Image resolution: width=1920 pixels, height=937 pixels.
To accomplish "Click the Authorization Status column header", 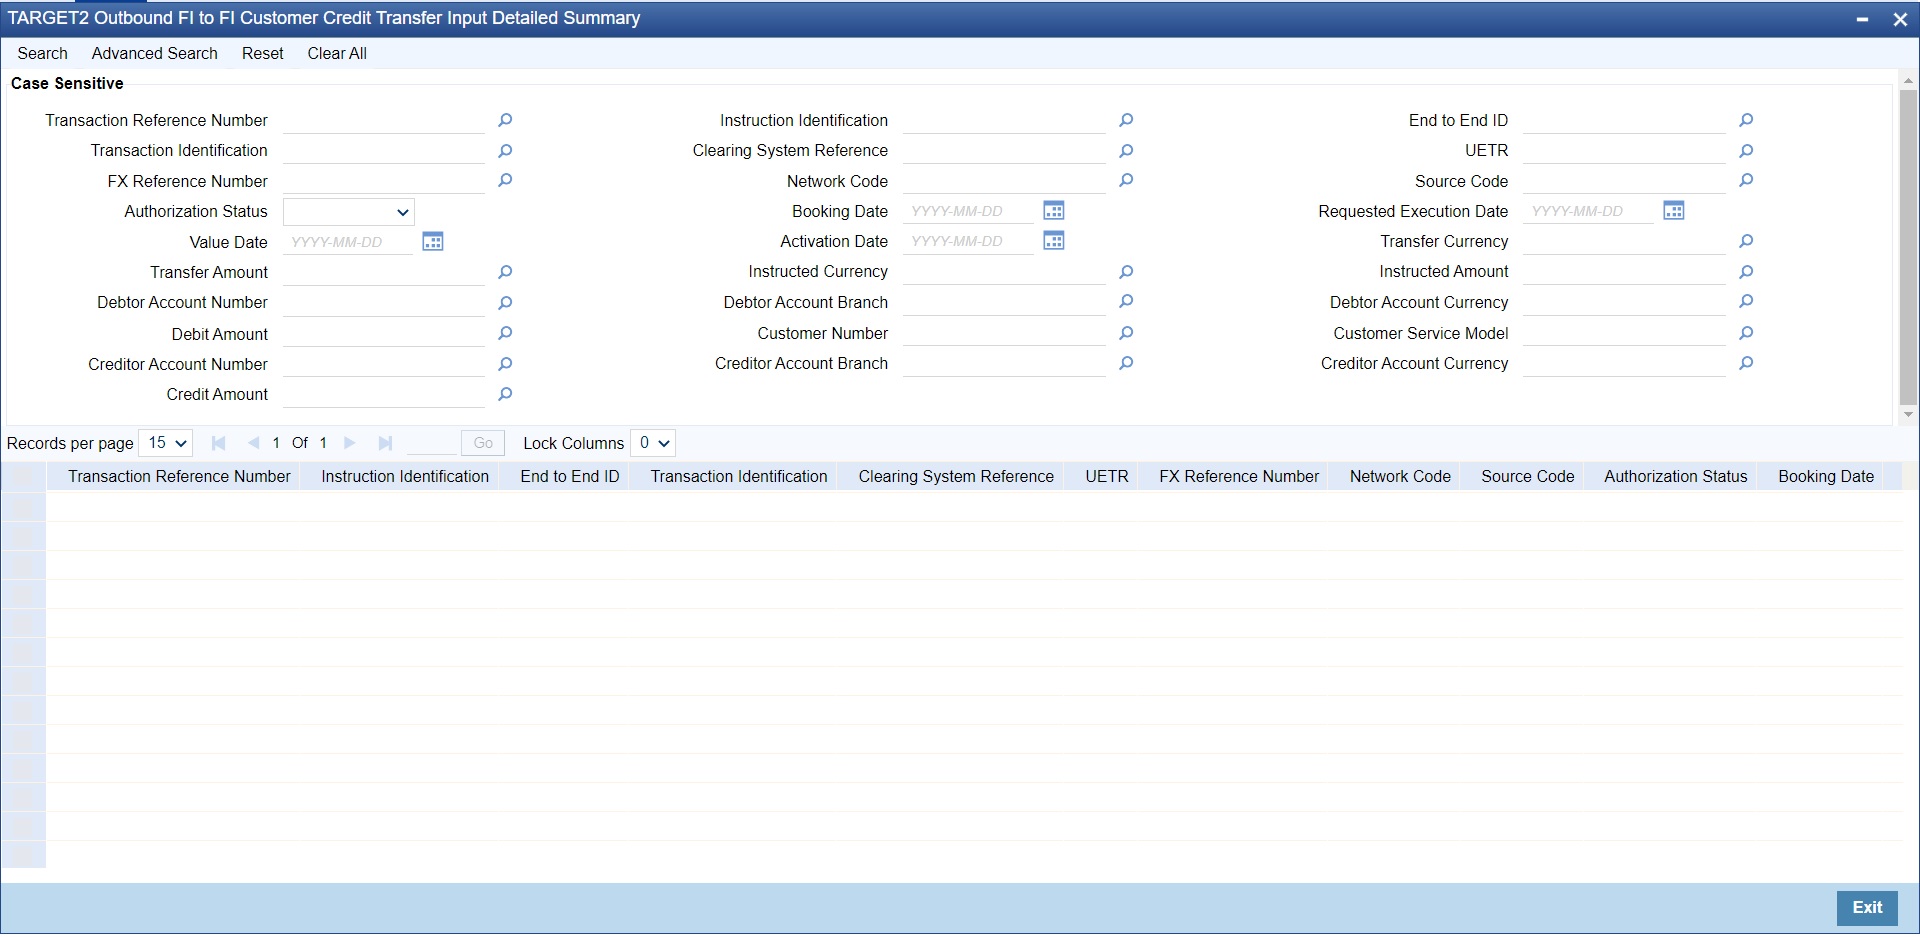I will click(x=1676, y=477).
